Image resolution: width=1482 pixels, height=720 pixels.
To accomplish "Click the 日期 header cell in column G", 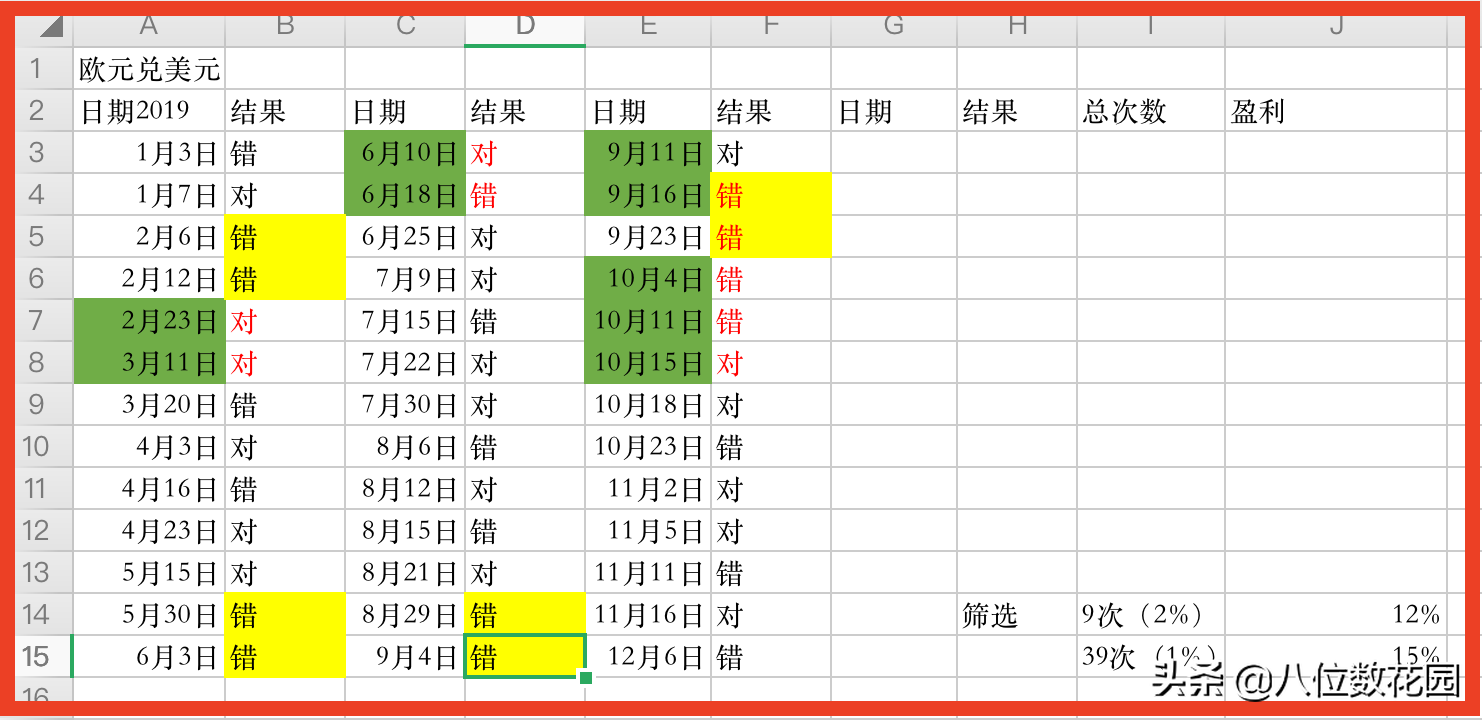I will (894, 111).
